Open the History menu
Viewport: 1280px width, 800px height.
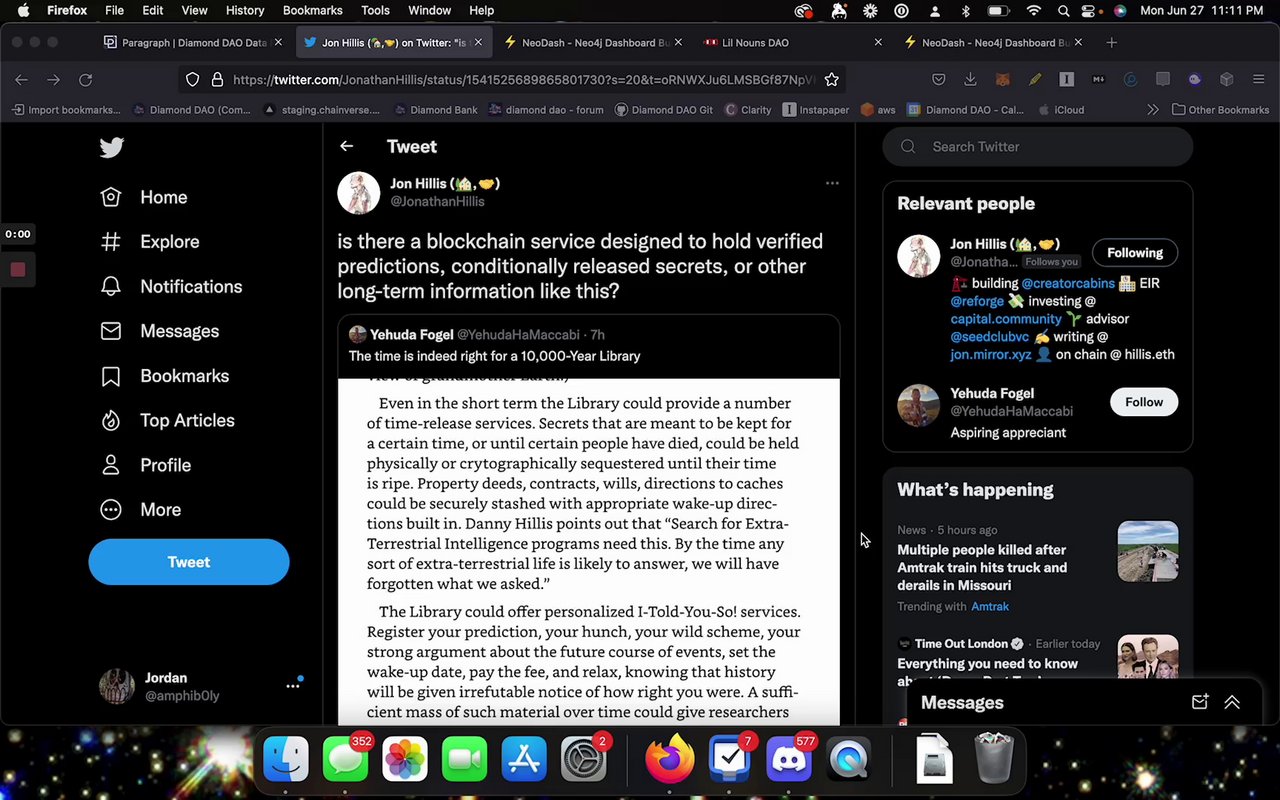(x=245, y=10)
